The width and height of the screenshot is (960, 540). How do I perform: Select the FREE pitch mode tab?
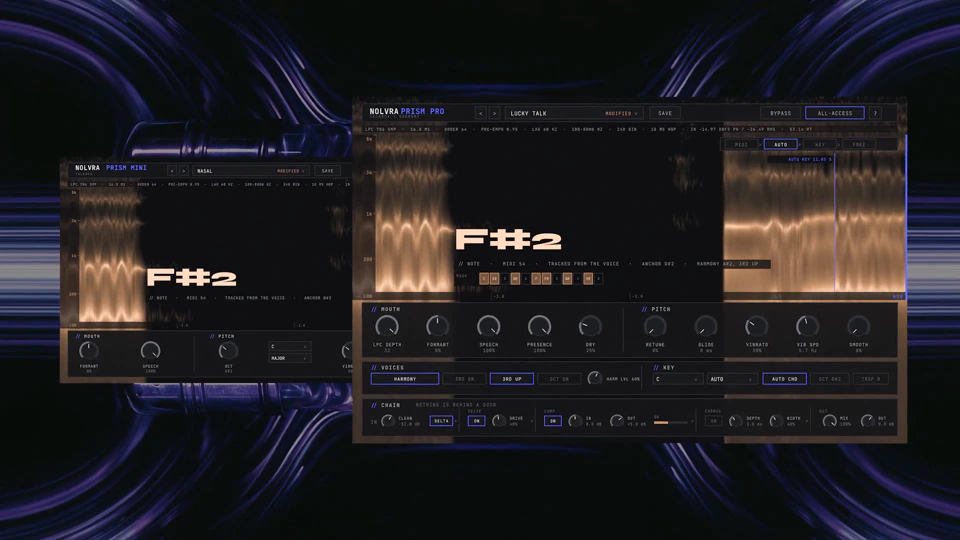860,144
